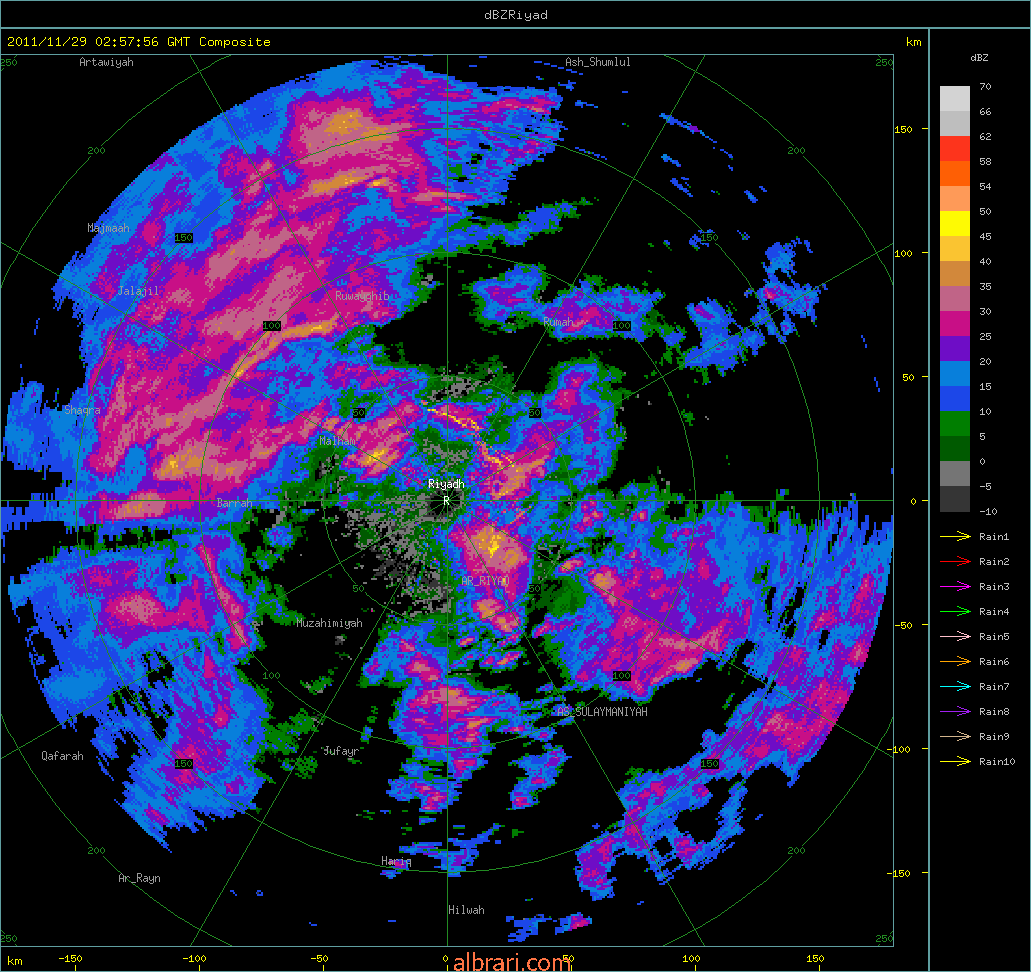Pick the bright yellow 45–50 dBZ swatch
The image size is (1031, 972).
coord(955,224)
